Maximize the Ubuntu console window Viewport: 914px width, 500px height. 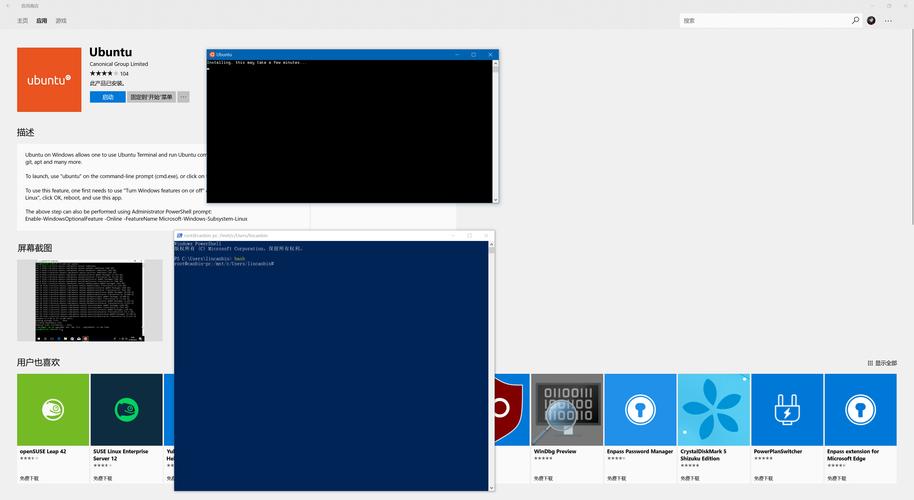click(473, 55)
